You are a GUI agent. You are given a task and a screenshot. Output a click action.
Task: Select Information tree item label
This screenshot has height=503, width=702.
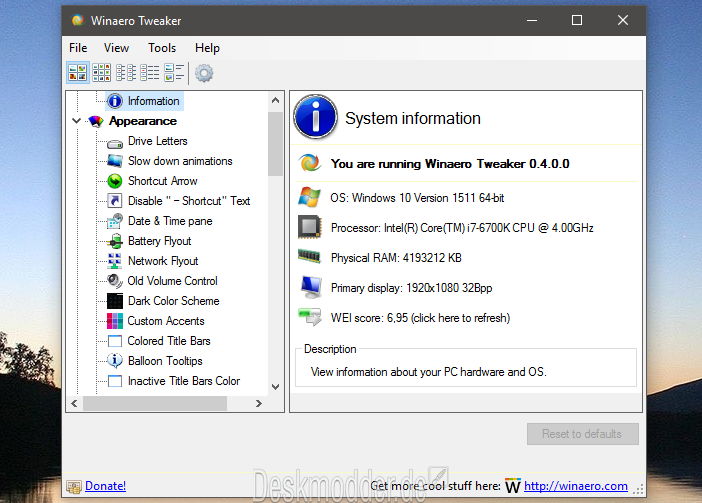(x=154, y=101)
